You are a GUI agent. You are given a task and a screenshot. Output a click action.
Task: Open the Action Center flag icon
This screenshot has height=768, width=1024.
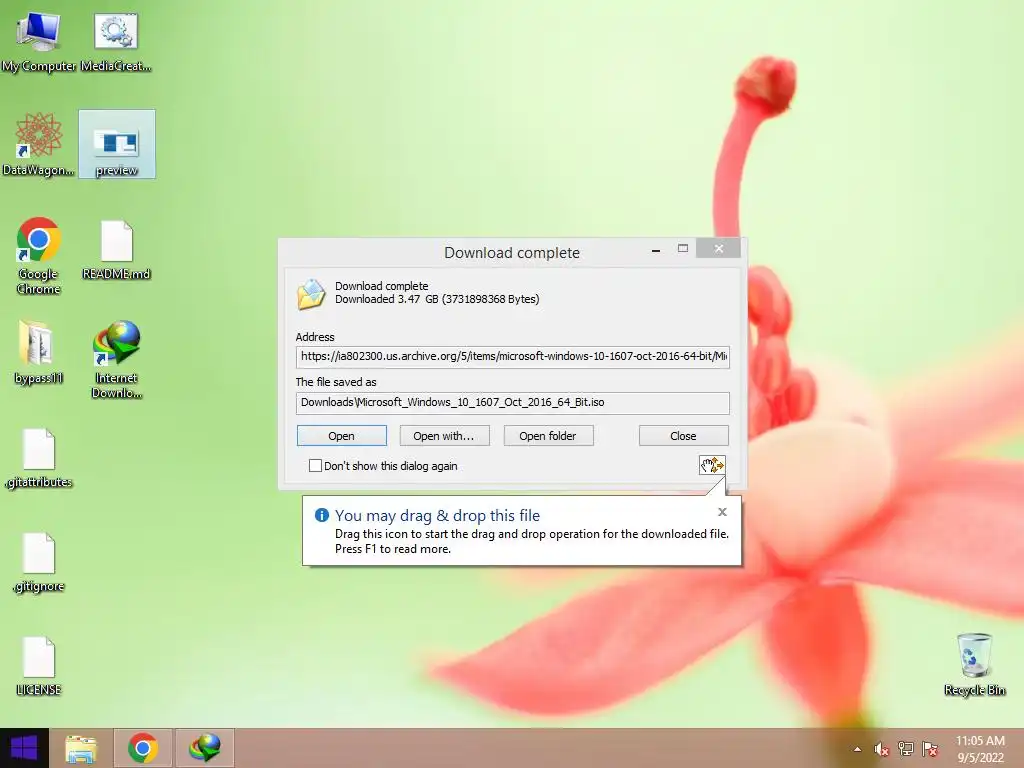930,749
